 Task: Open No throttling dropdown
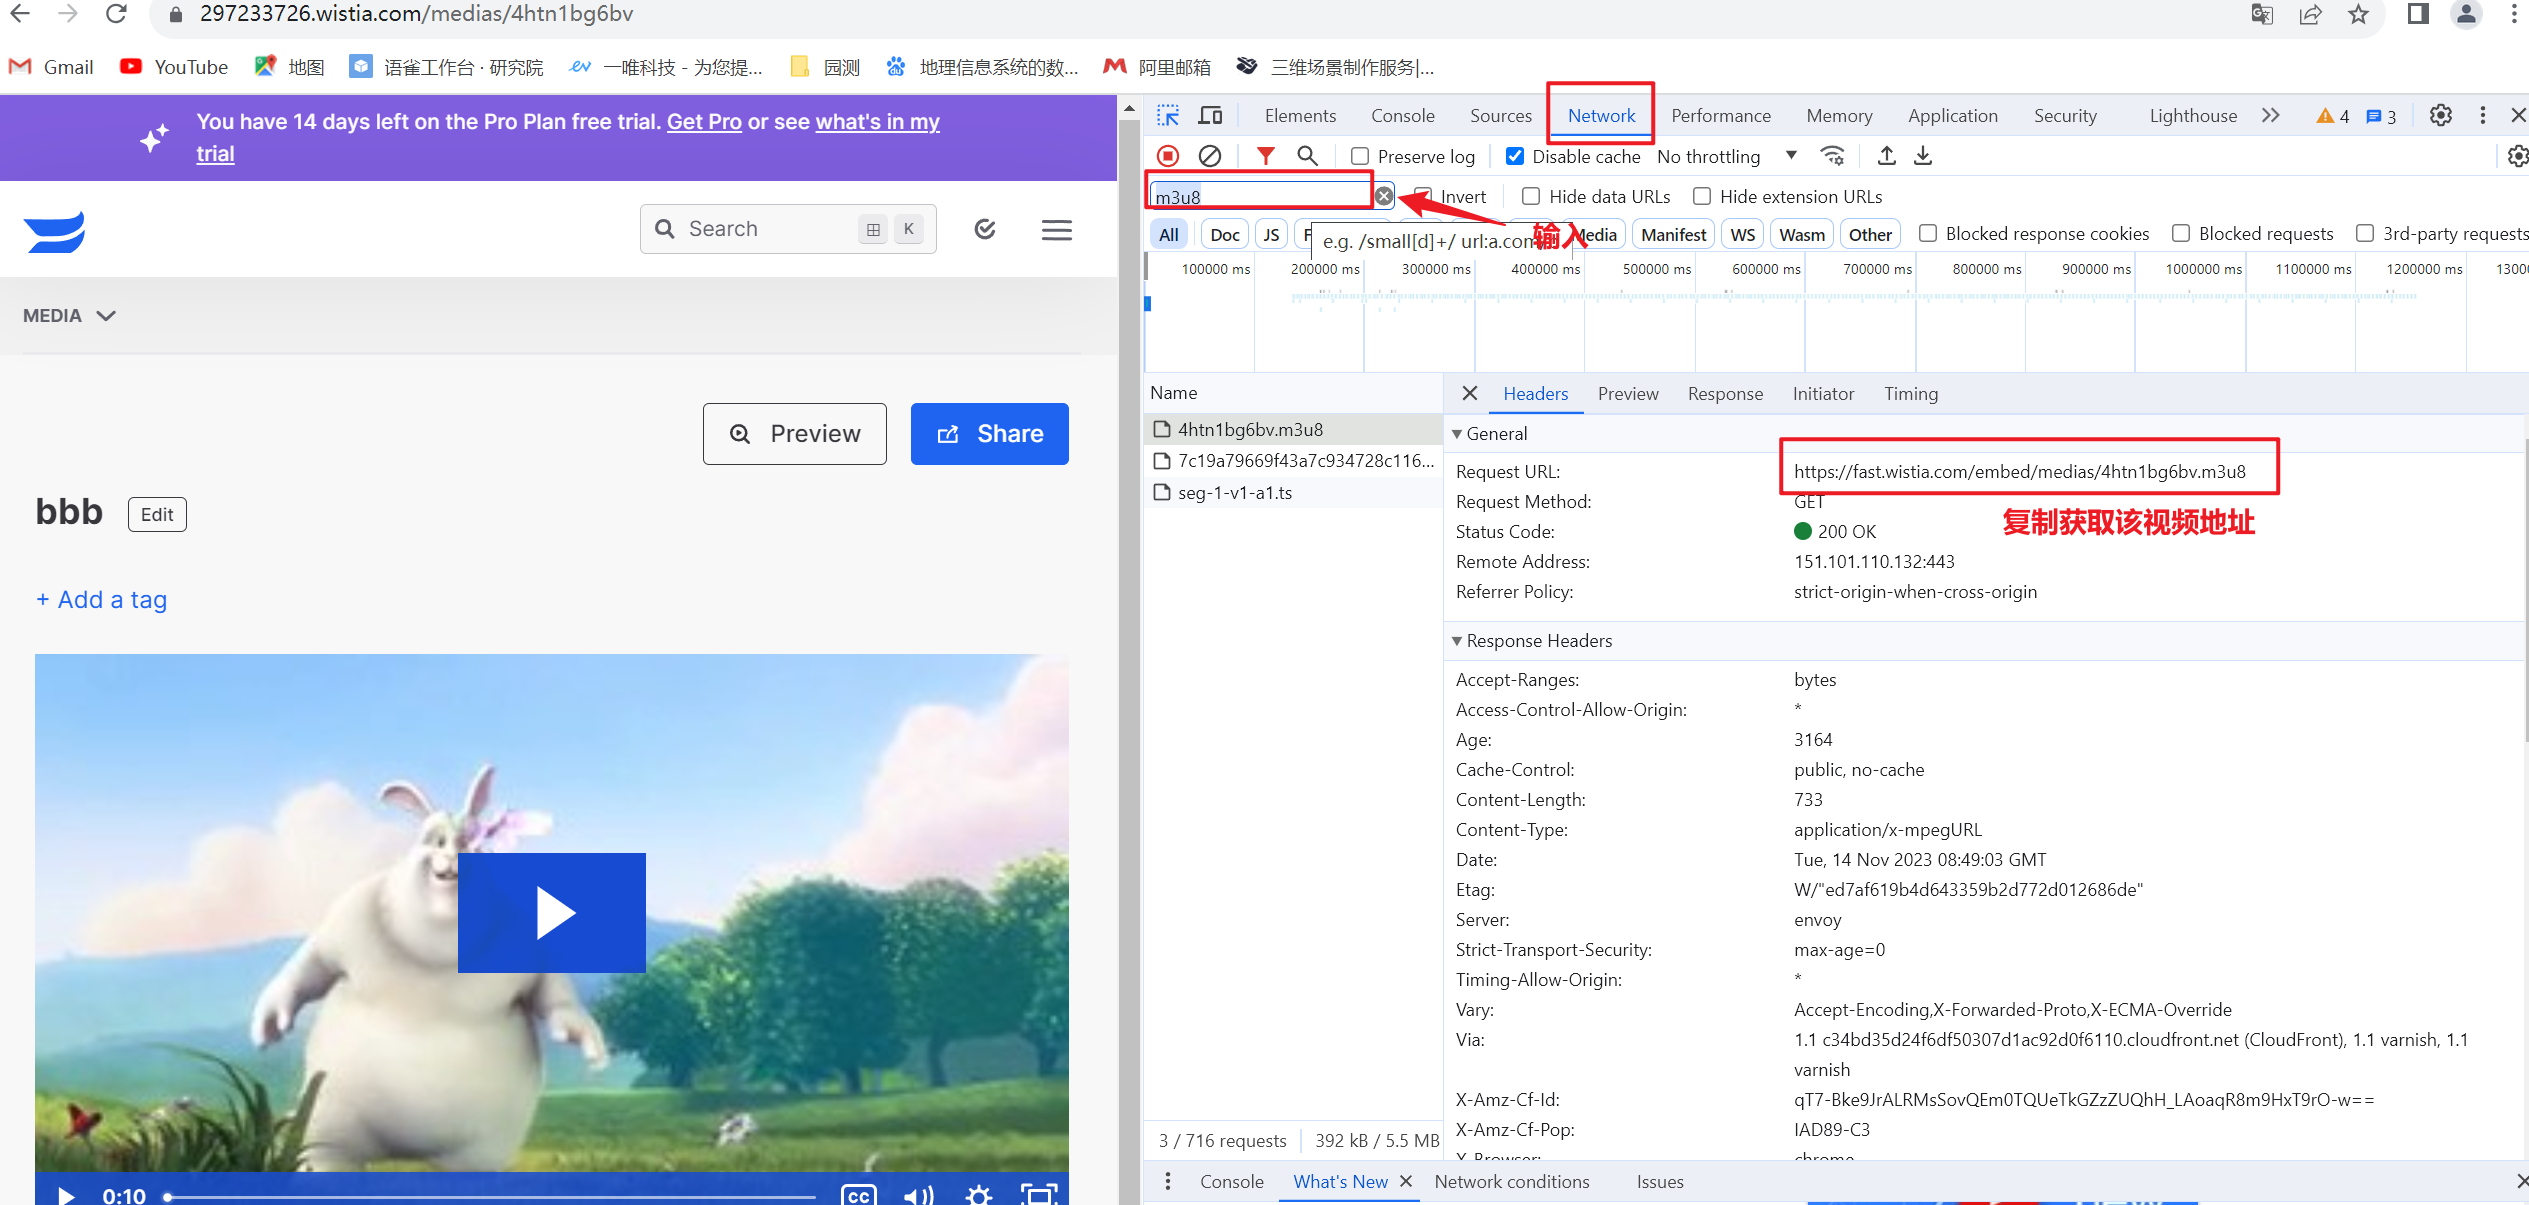pos(1727,156)
